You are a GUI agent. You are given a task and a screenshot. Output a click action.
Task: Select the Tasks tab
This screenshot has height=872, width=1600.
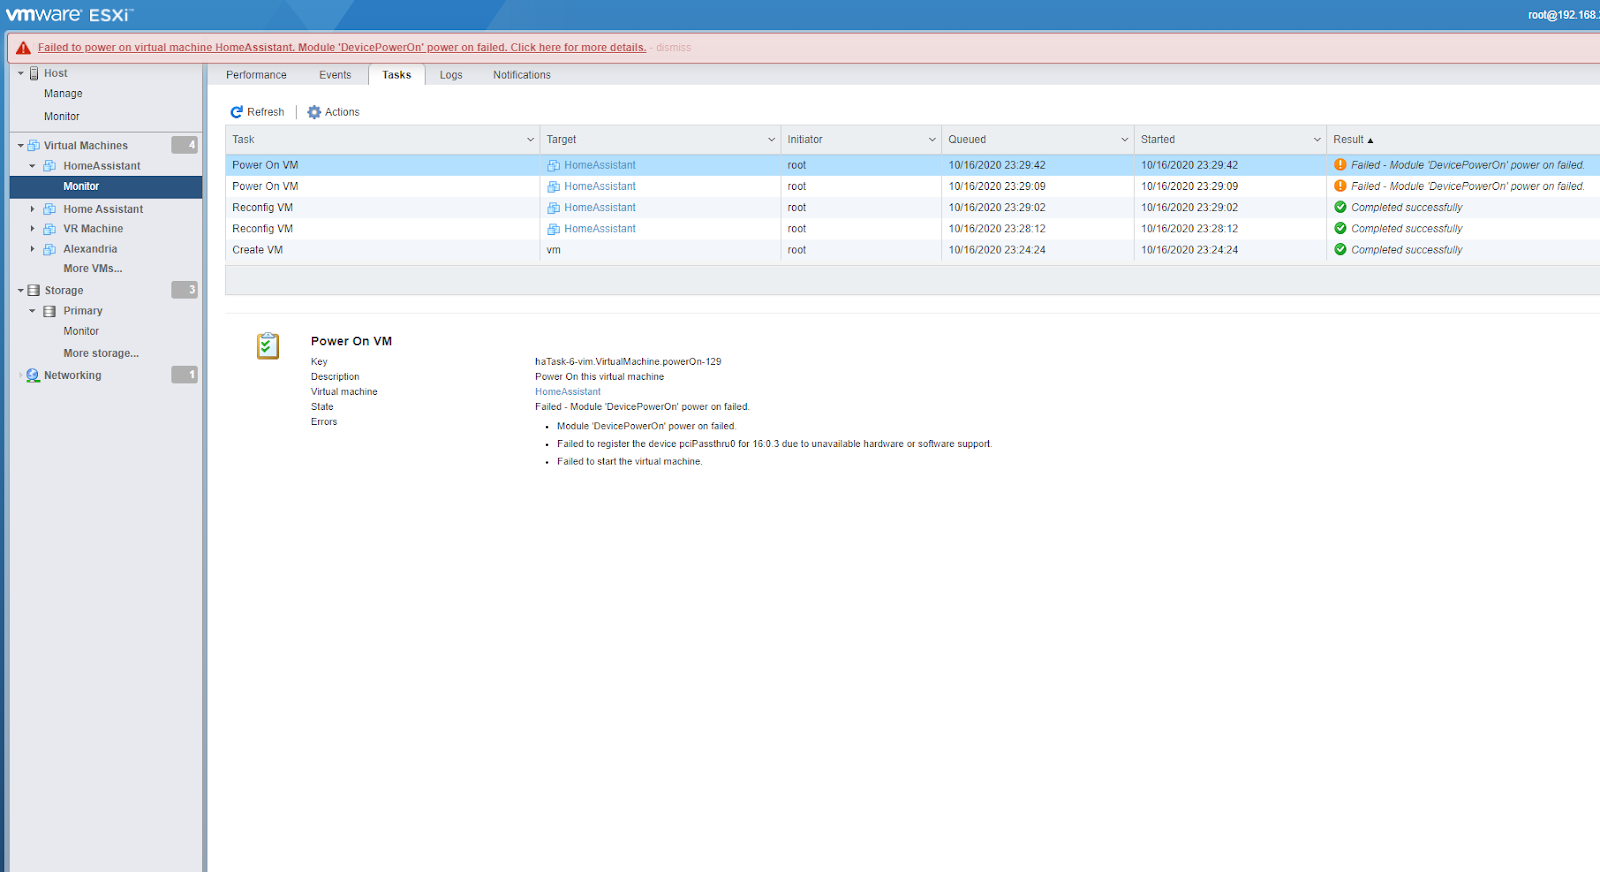click(x=397, y=75)
